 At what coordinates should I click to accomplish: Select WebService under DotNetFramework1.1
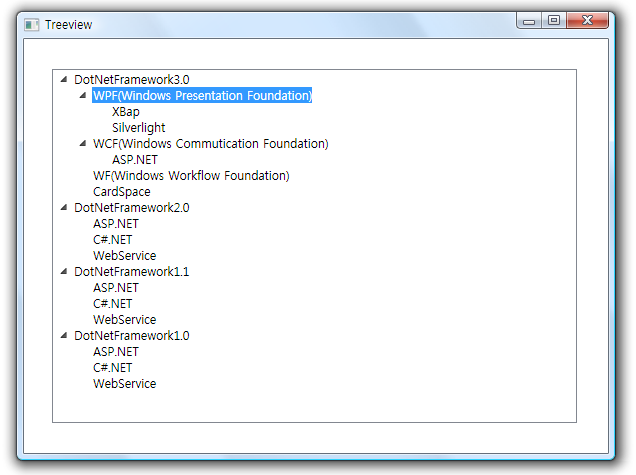[x=125, y=320]
